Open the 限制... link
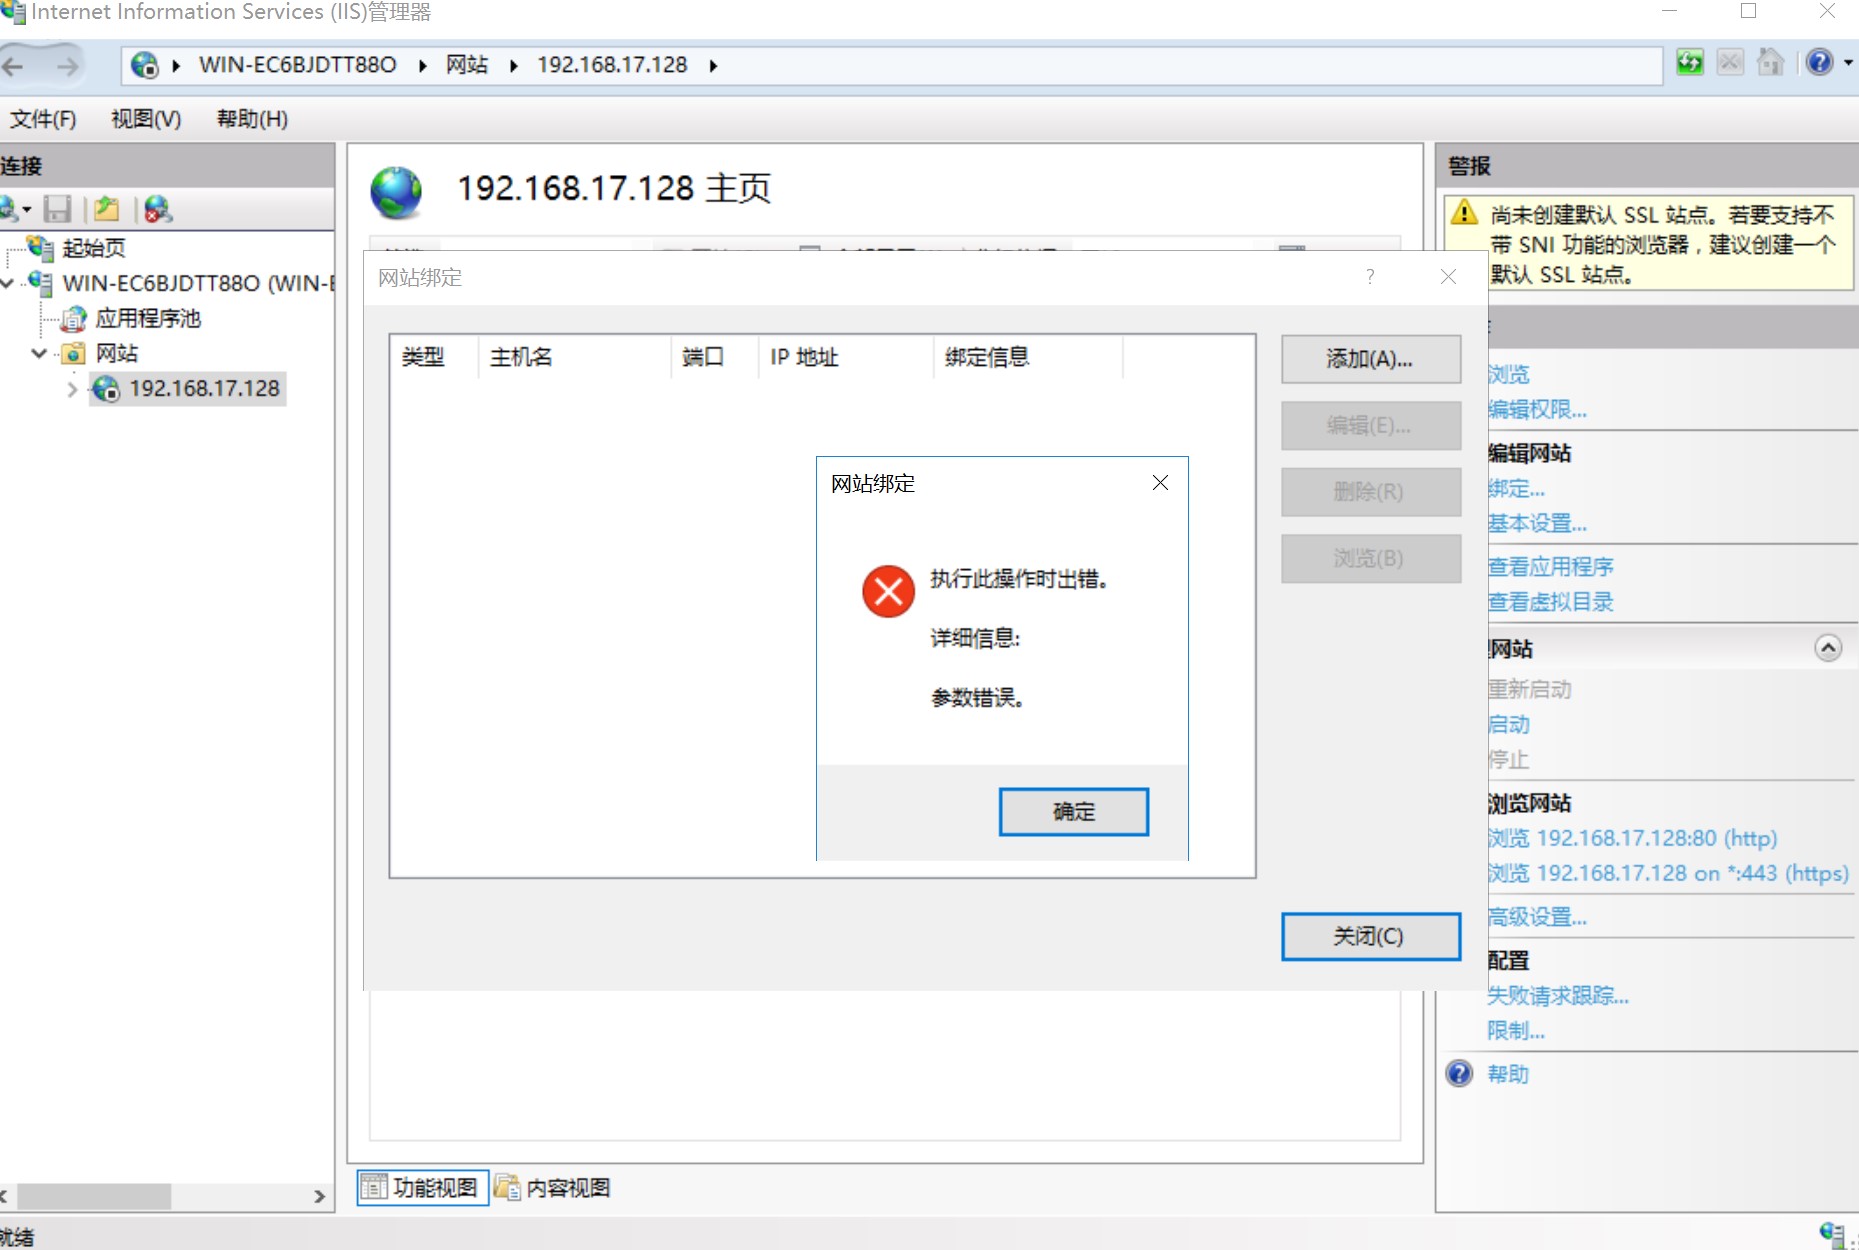 pos(1516,1030)
